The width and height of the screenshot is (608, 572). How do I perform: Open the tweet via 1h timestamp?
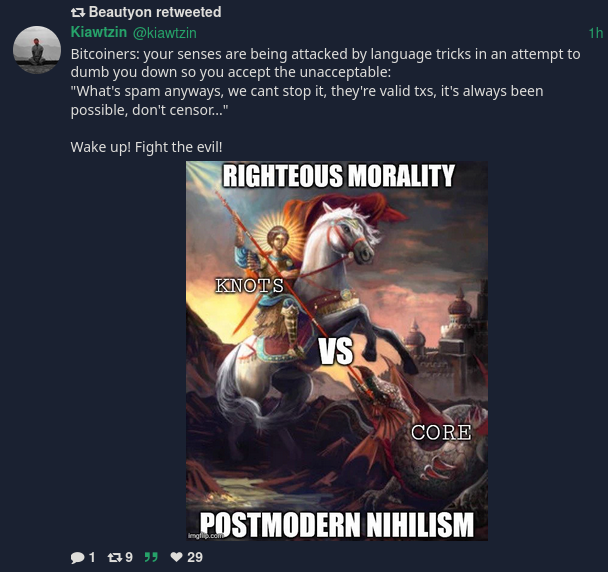coord(596,33)
